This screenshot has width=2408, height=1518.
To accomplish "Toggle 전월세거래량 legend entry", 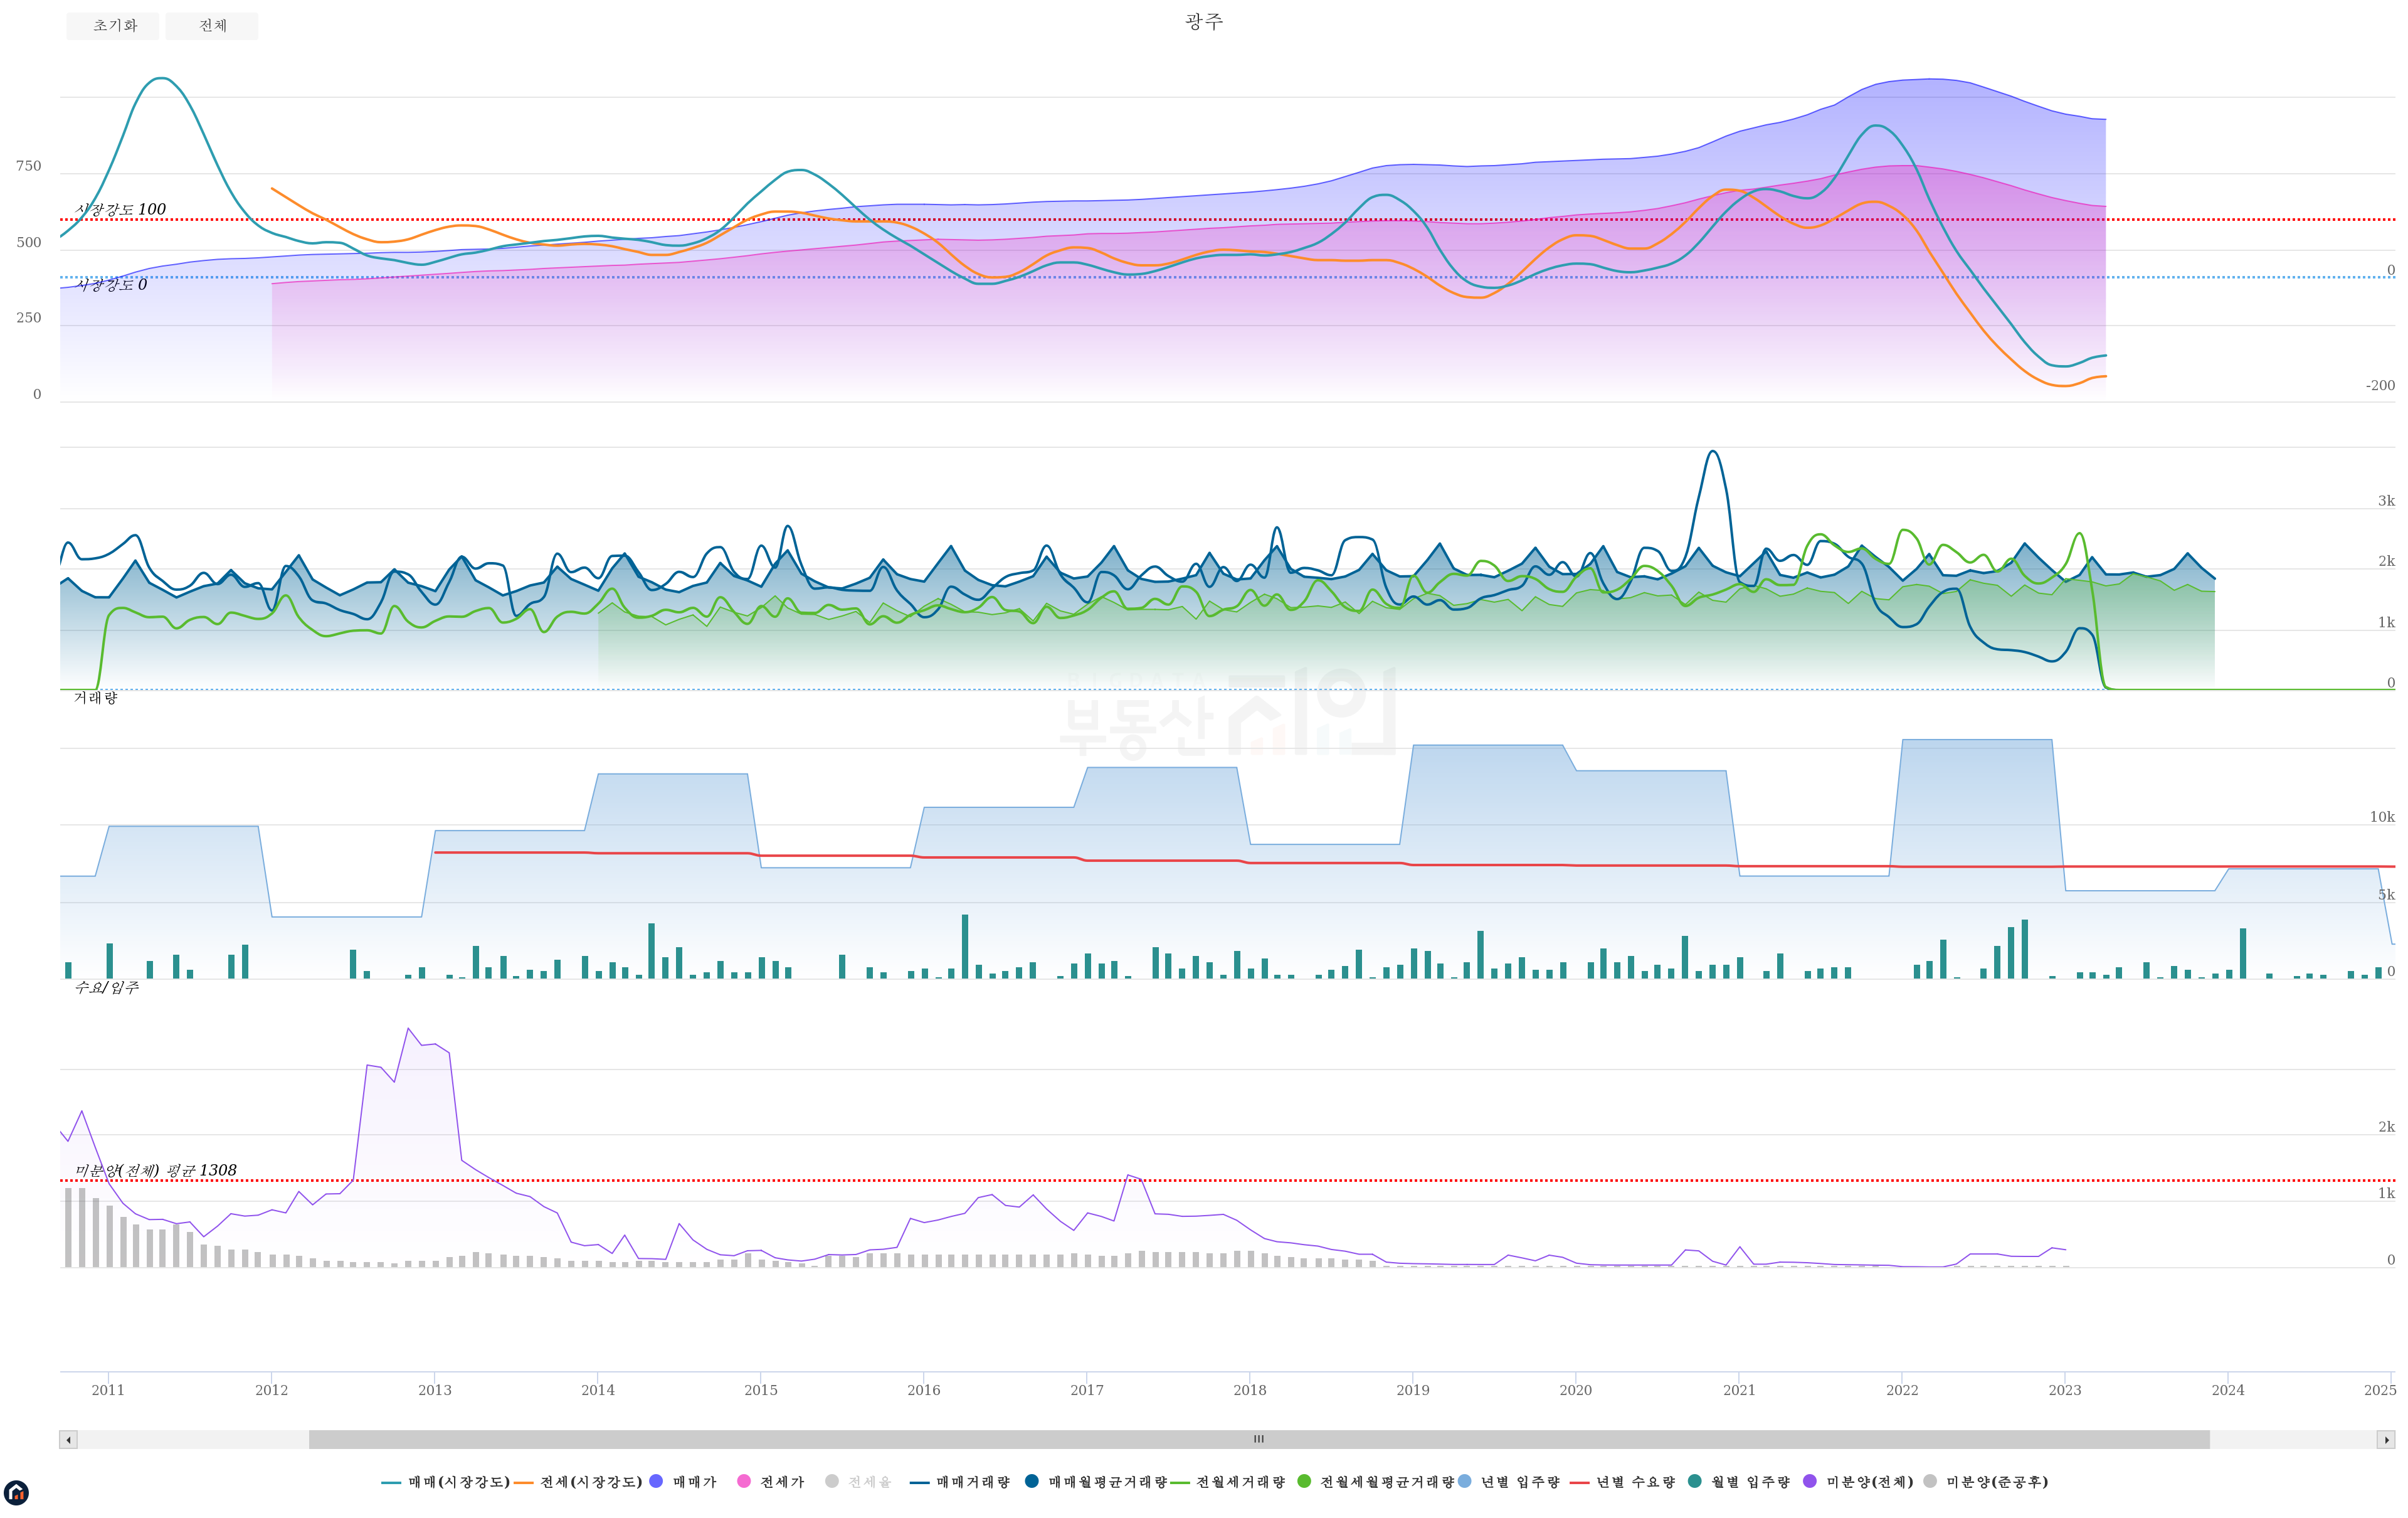I will tap(1240, 1482).
